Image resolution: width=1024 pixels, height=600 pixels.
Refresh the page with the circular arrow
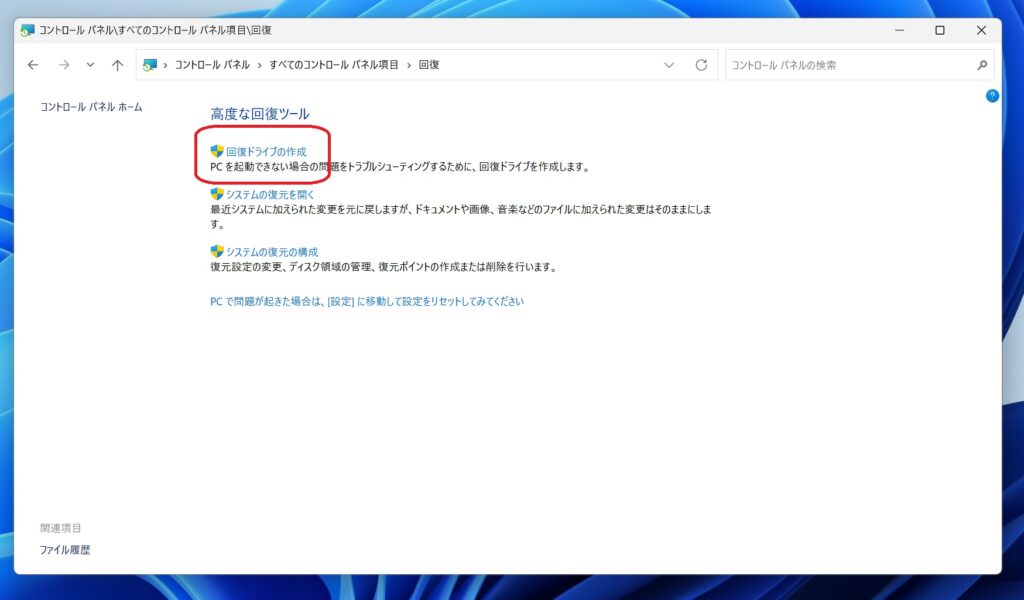tap(701, 65)
